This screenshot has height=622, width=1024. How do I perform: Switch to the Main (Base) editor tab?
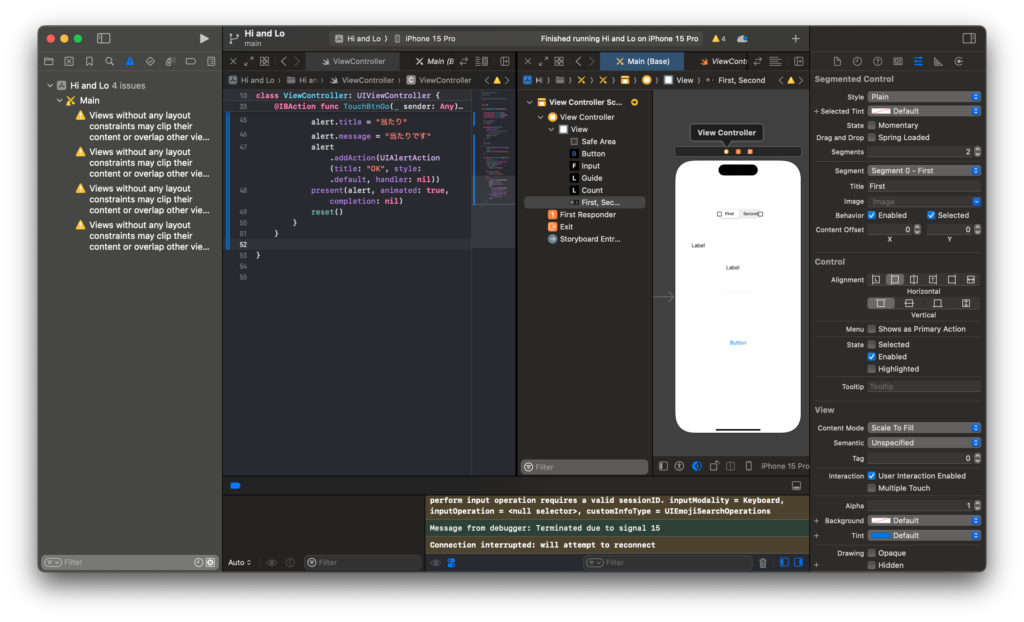point(642,61)
